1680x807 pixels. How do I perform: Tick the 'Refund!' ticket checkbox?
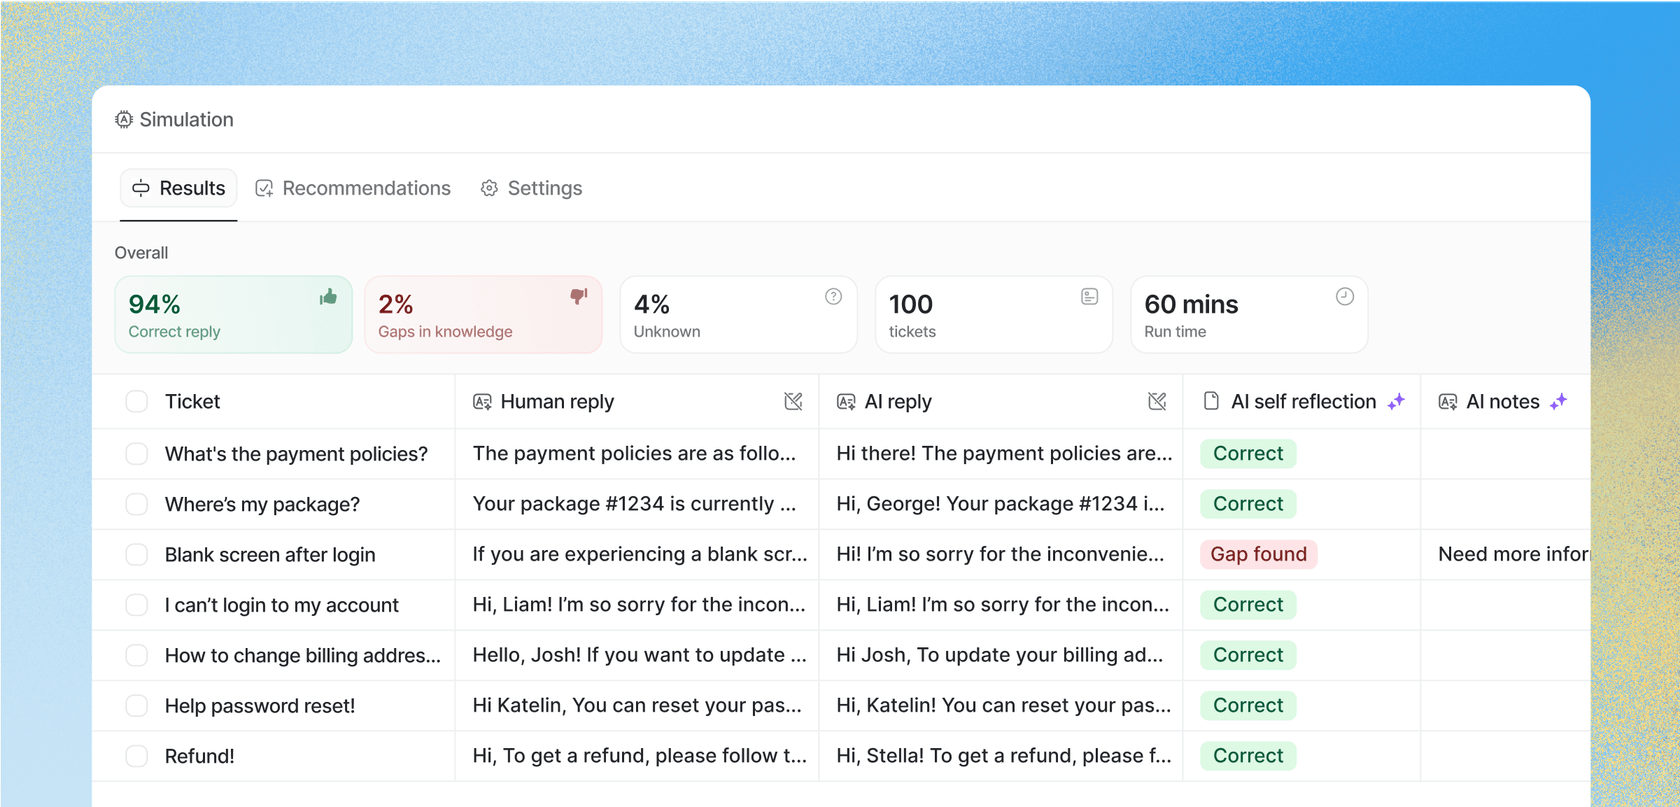(x=137, y=756)
